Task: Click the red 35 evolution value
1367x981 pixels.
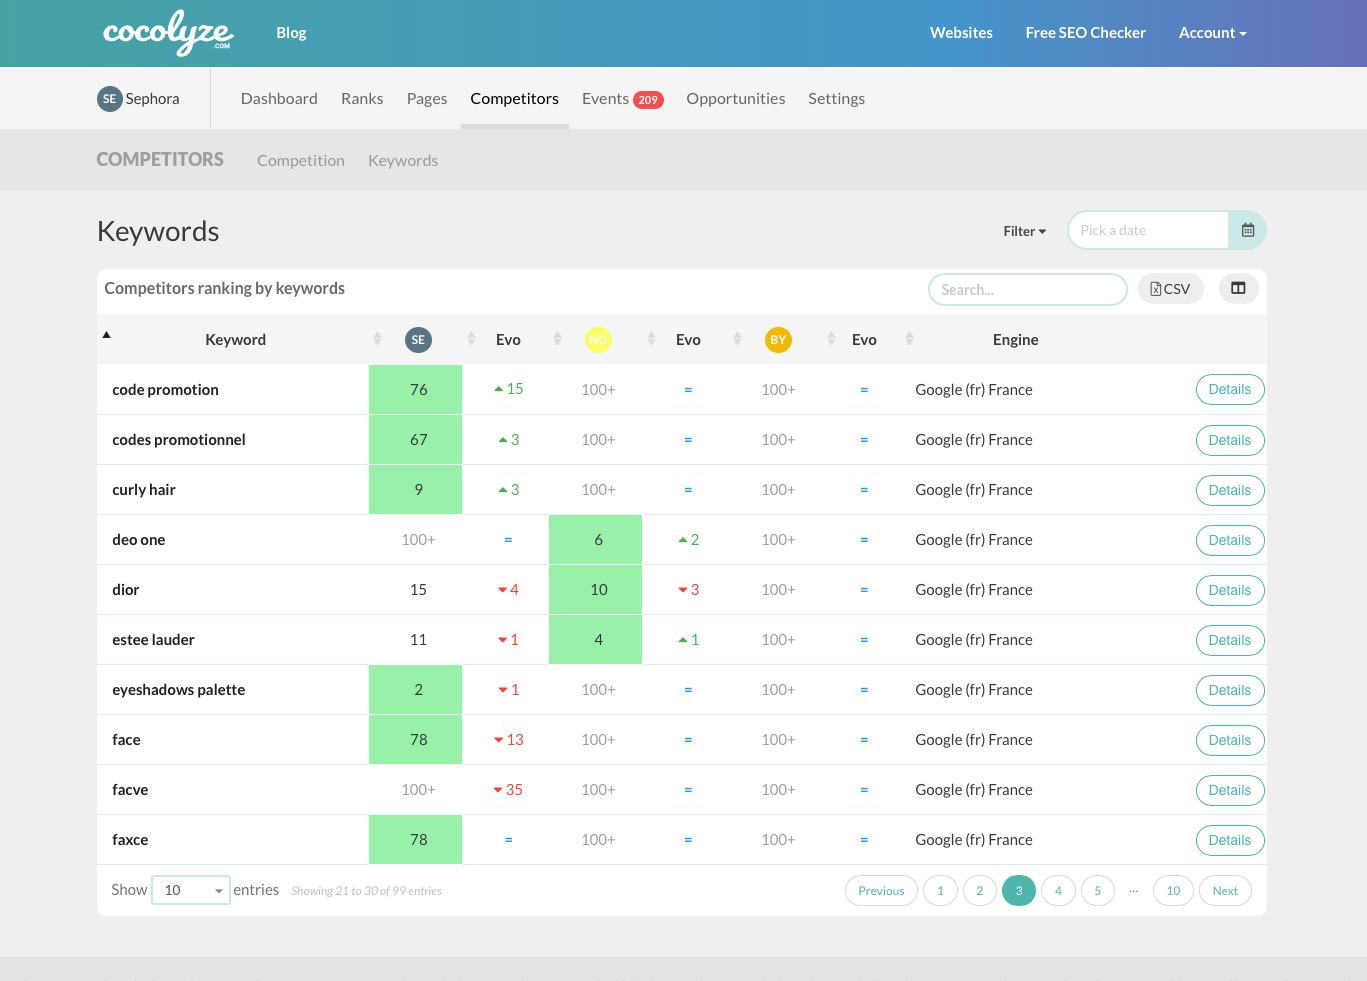Action: click(x=508, y=790)
